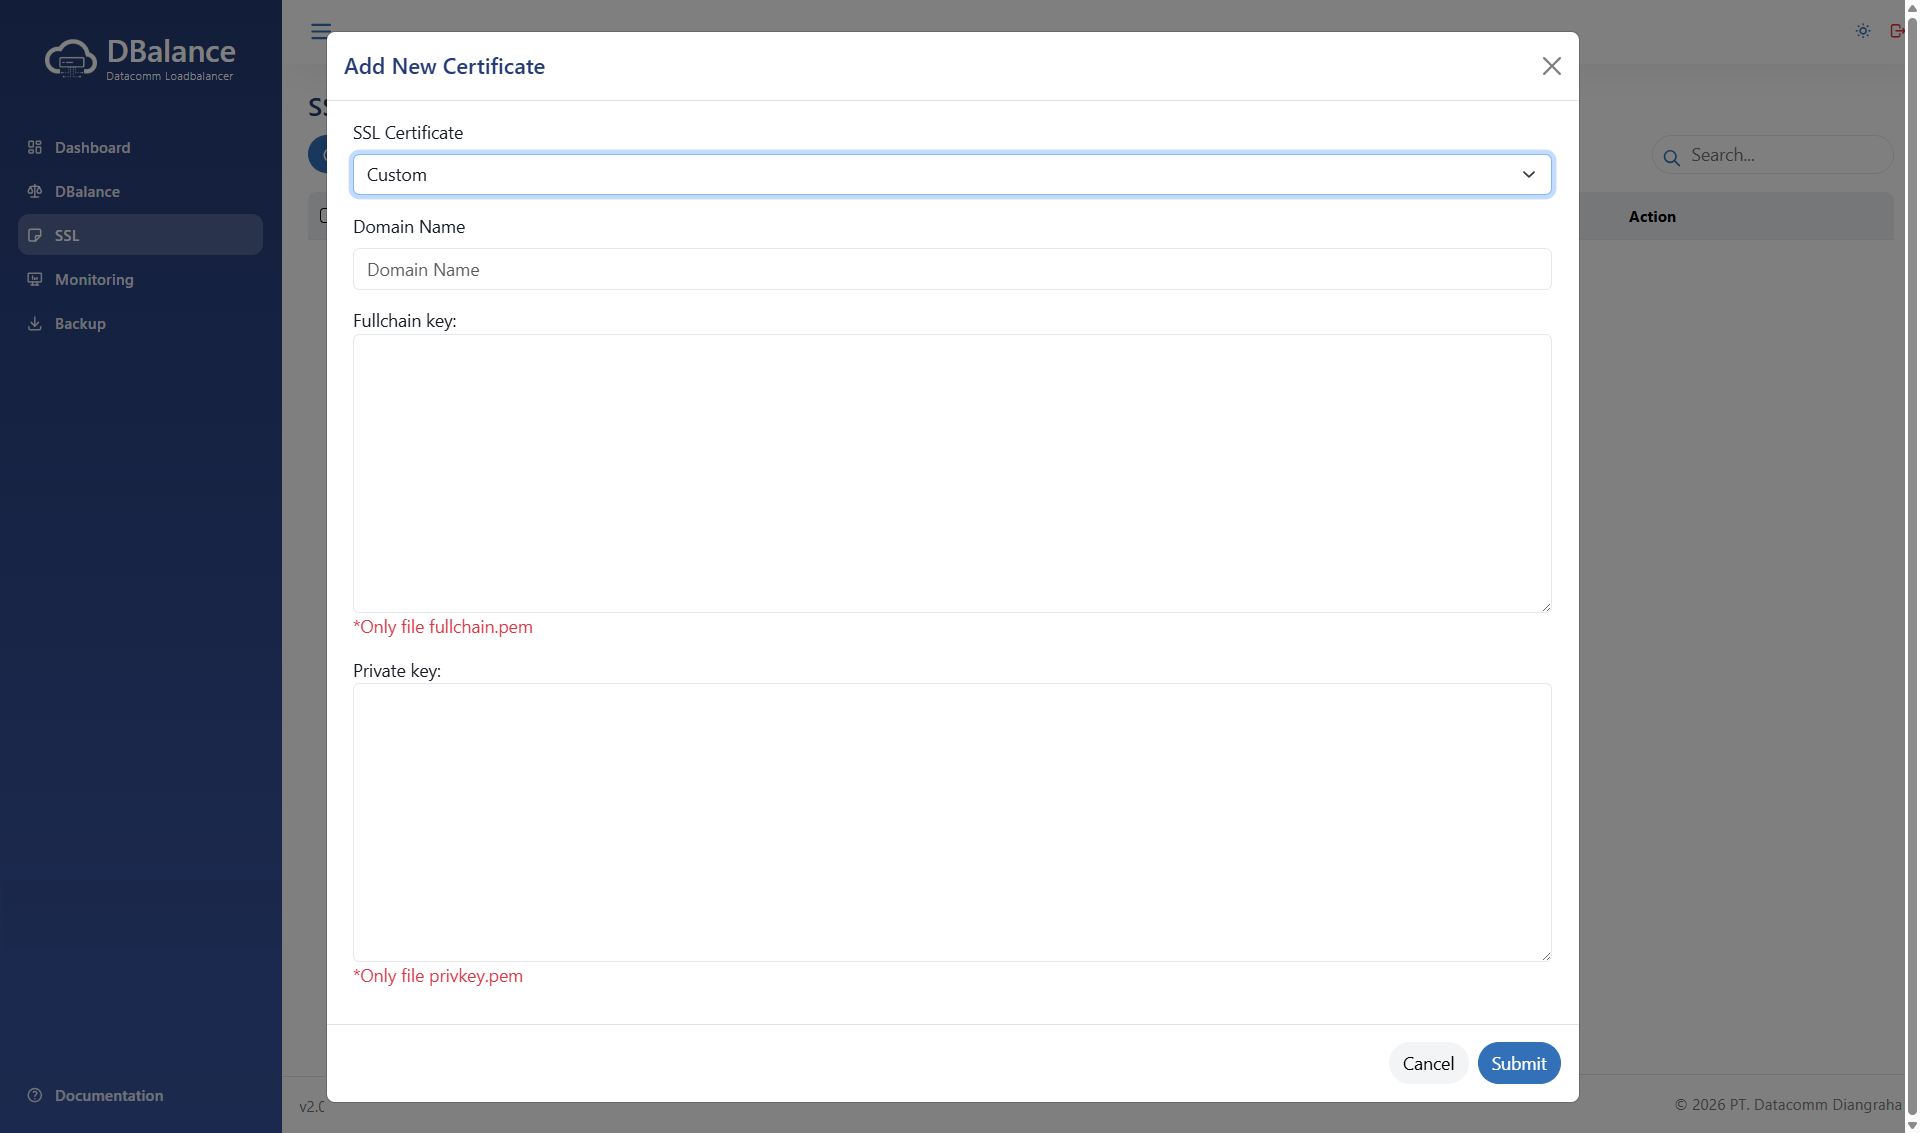This screenshot has width=1920, height=1133.
Task: Toggle the light theme sun icon
Action: (x=1863, y=31)
